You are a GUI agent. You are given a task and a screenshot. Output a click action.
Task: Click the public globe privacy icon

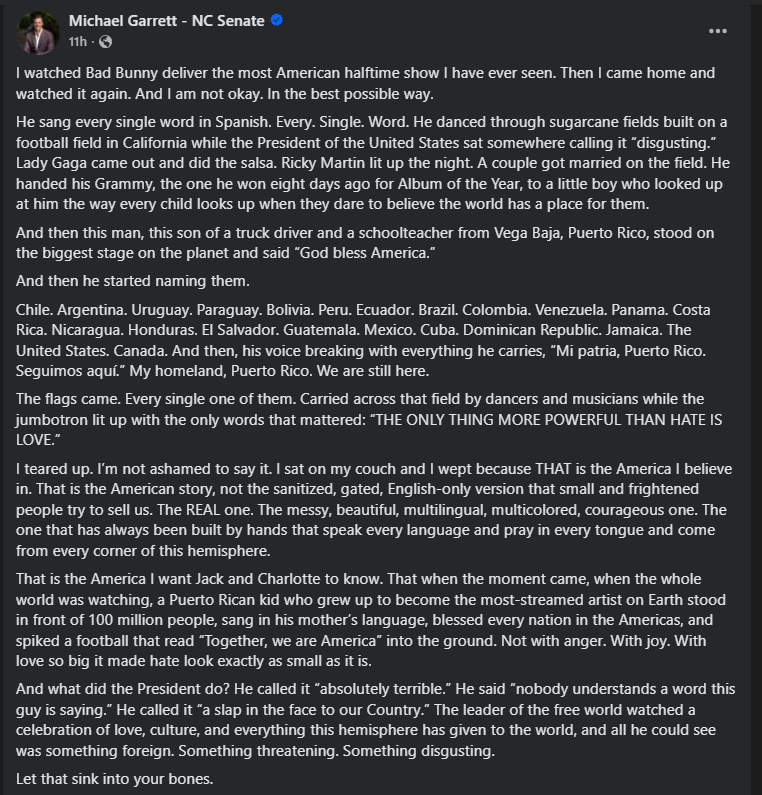[x=106, y=42]
